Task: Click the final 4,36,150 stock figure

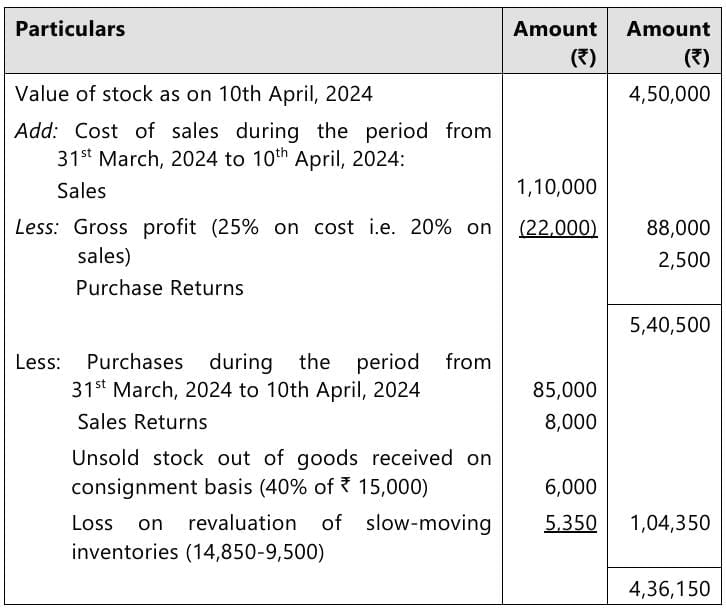Action: click(670, 588)
